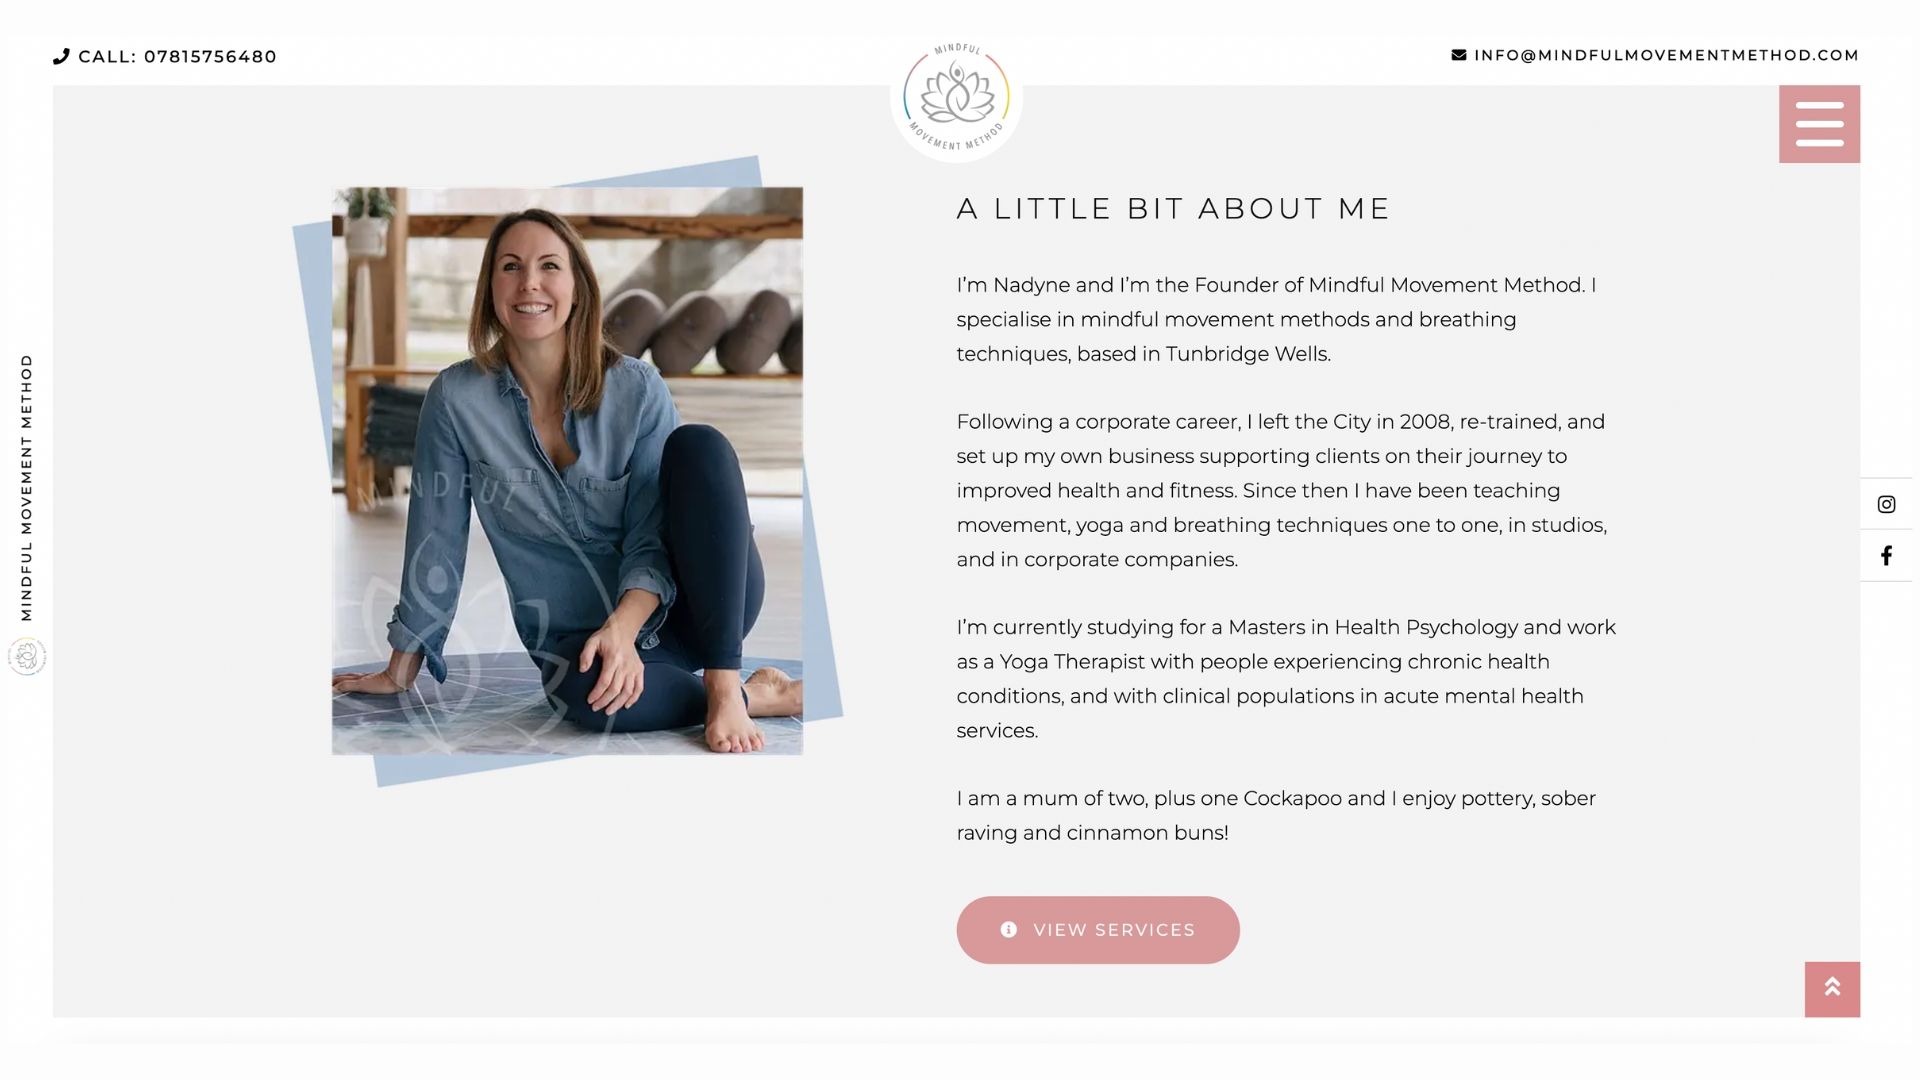Screen dimensions: 1920x1080
Task: Click the A Little Bit About Me heading
Action: coord(1173,208)
